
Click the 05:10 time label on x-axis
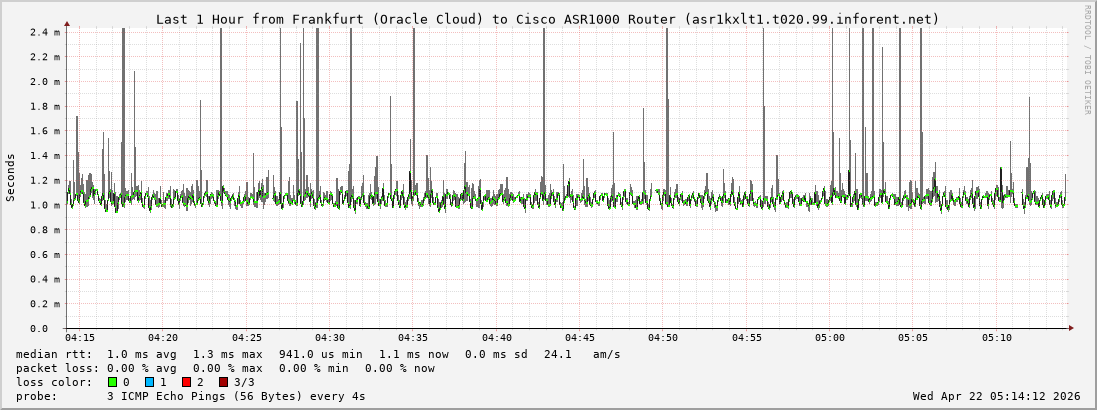click(x=996, y=338)
